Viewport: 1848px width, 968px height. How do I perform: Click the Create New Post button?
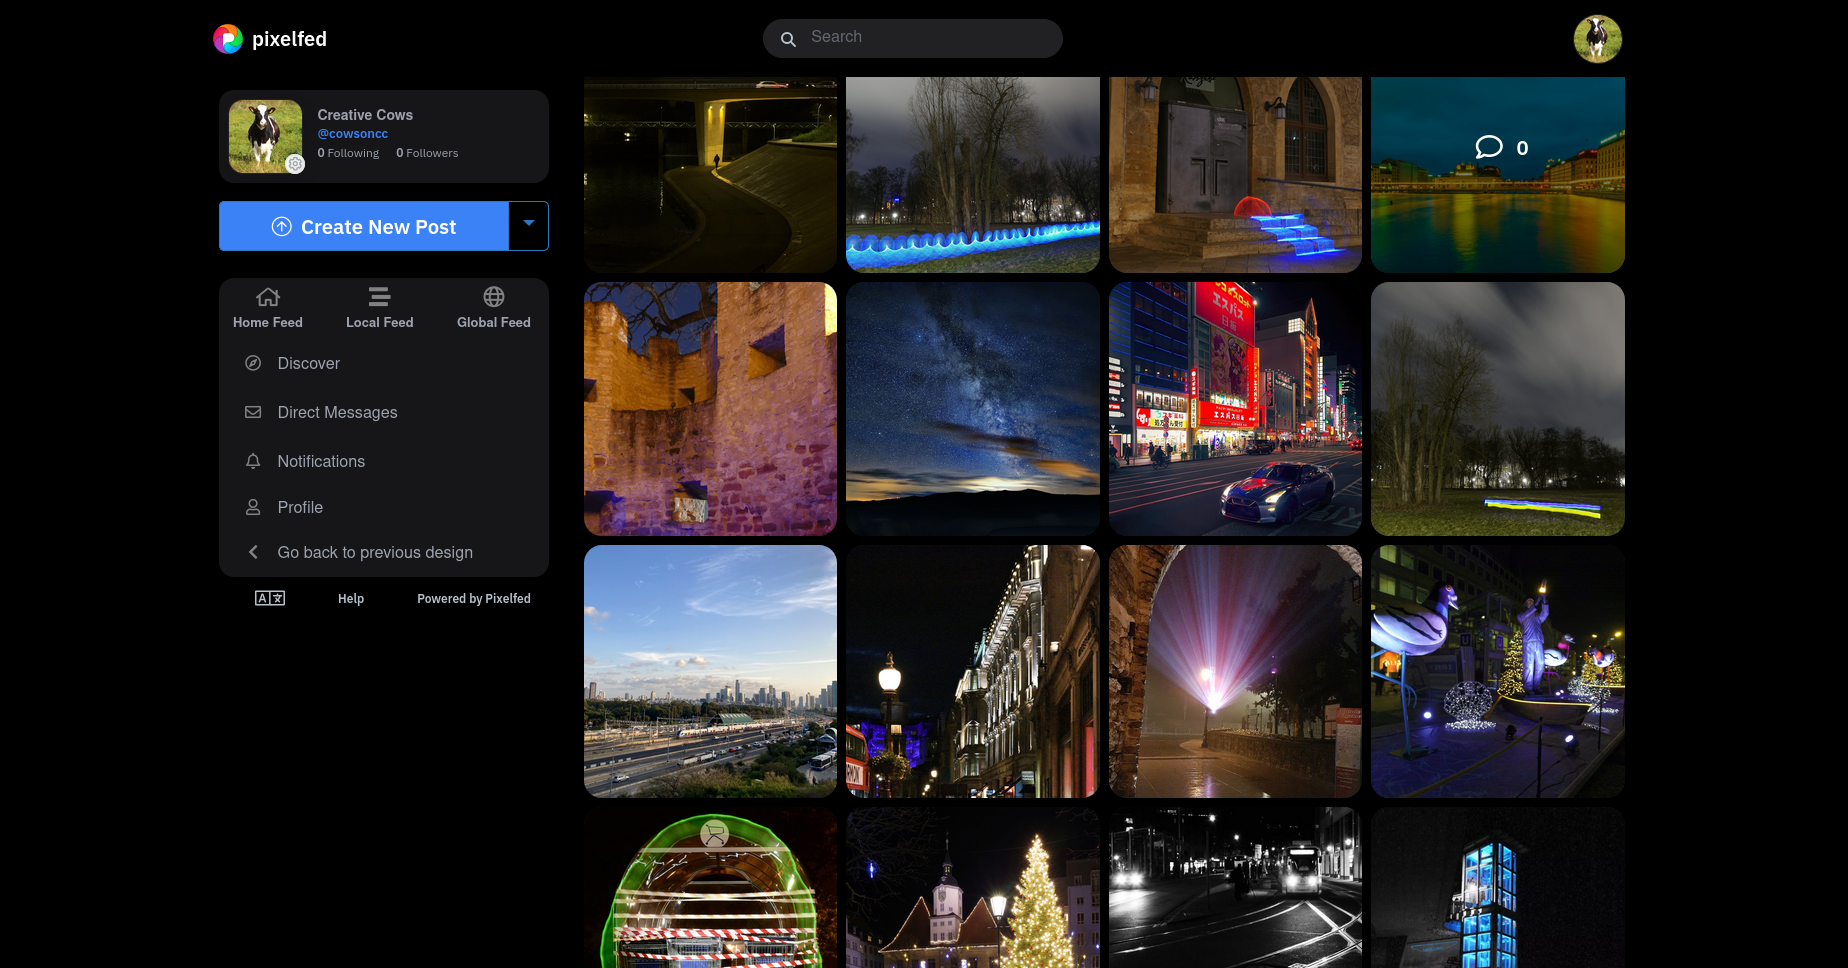364,226
